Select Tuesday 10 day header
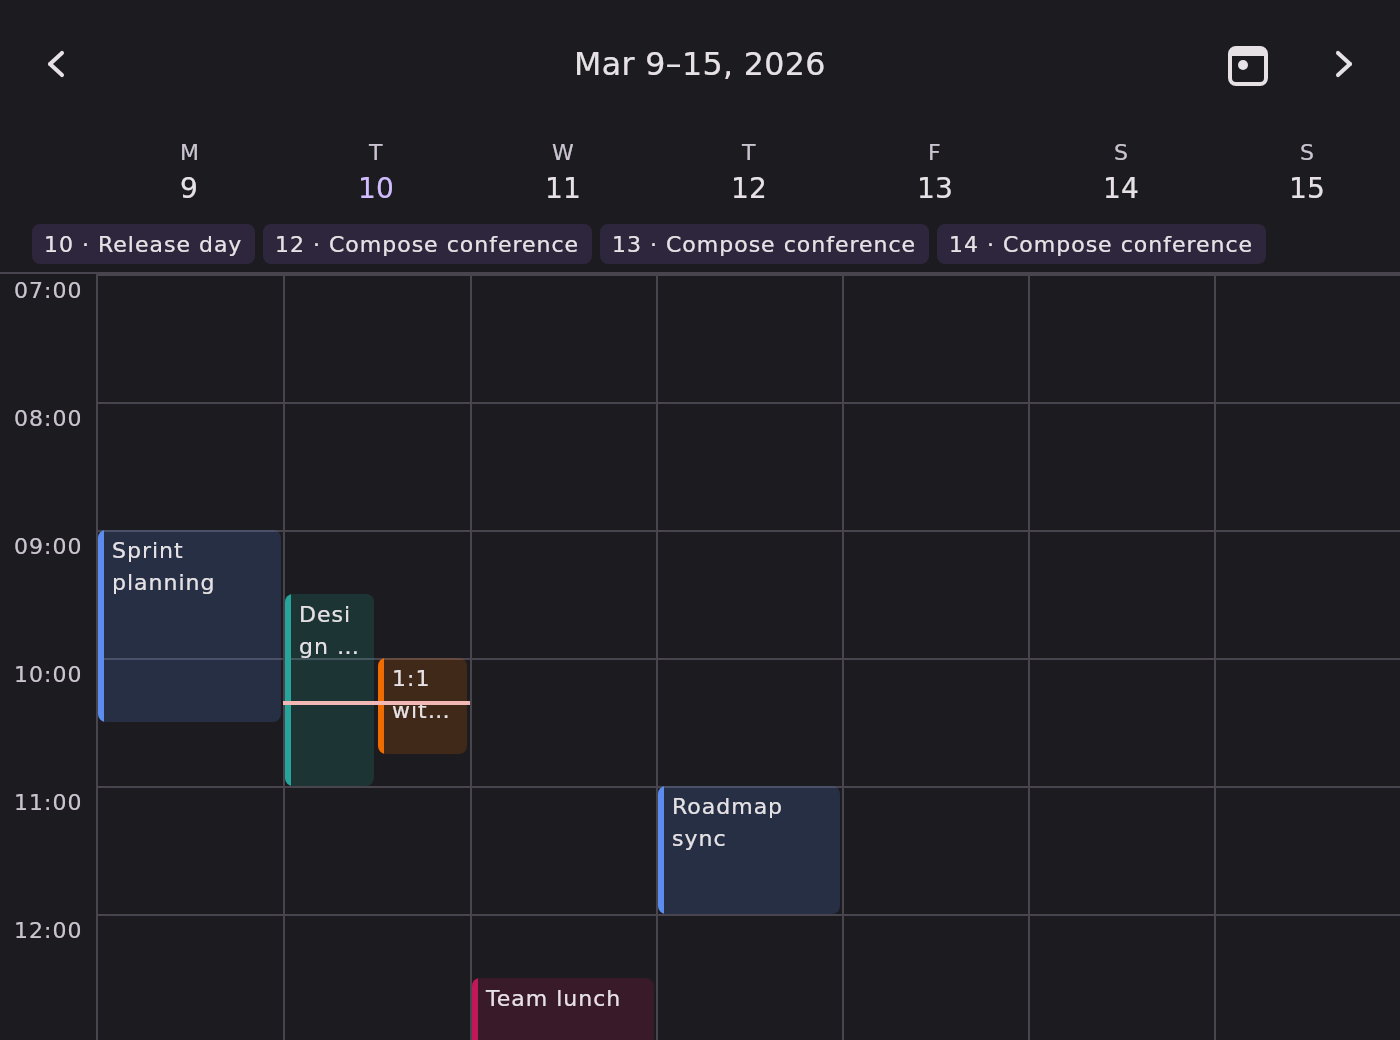This screenshot has width=1400, height=1040. [376, 172]
